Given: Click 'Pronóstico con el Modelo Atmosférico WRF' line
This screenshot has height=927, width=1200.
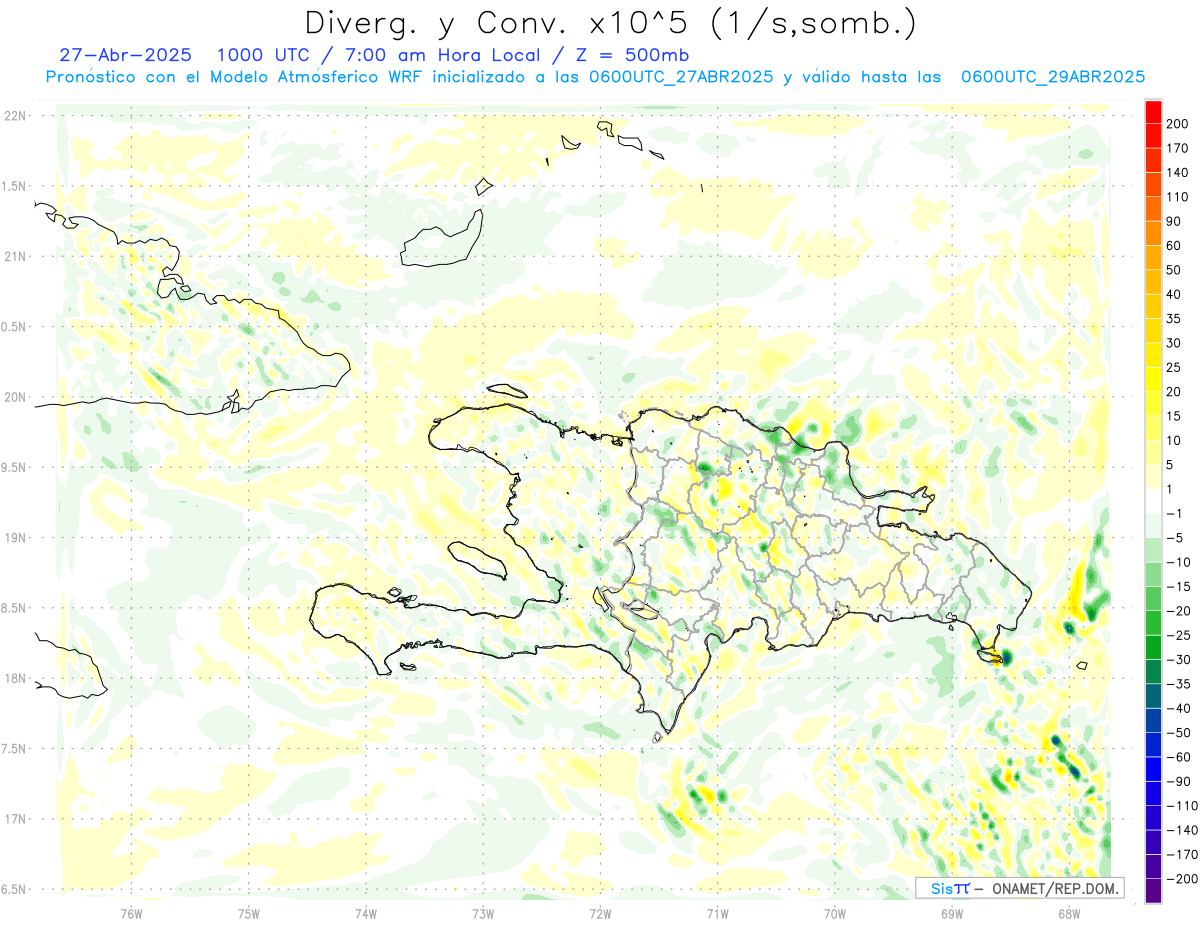Looking at the screenshot, I should (235, 77).
